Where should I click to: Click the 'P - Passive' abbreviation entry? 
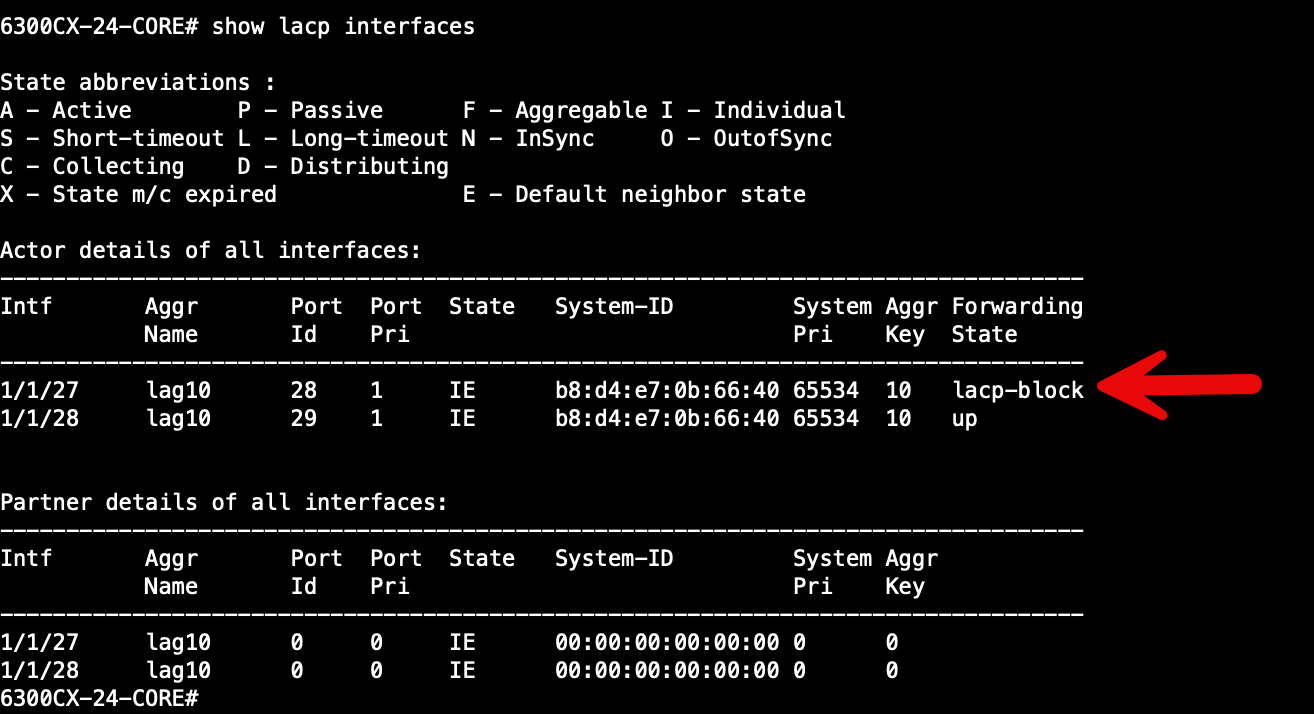(x=310, y=110)
